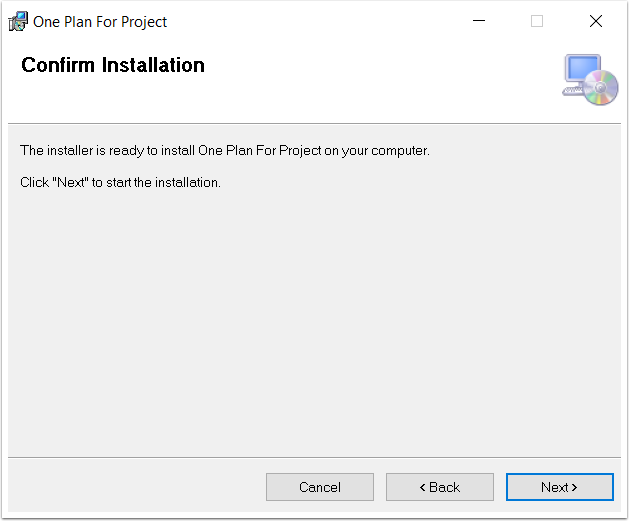Click the "One Plan For Project" title text
Viewport: 629px width, 521px height.
100,22
